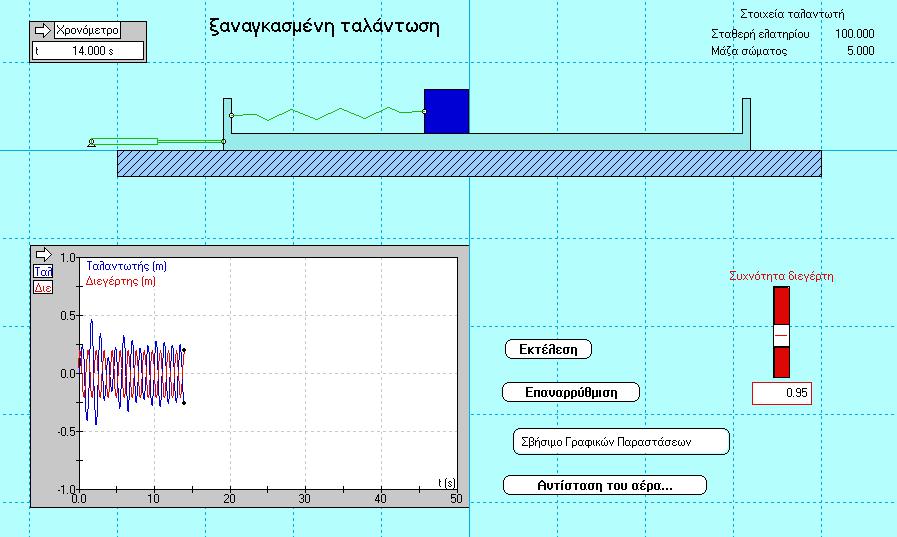897x537 pixels.
Task: Click the green spring on the cart
Action: (328, 113)
